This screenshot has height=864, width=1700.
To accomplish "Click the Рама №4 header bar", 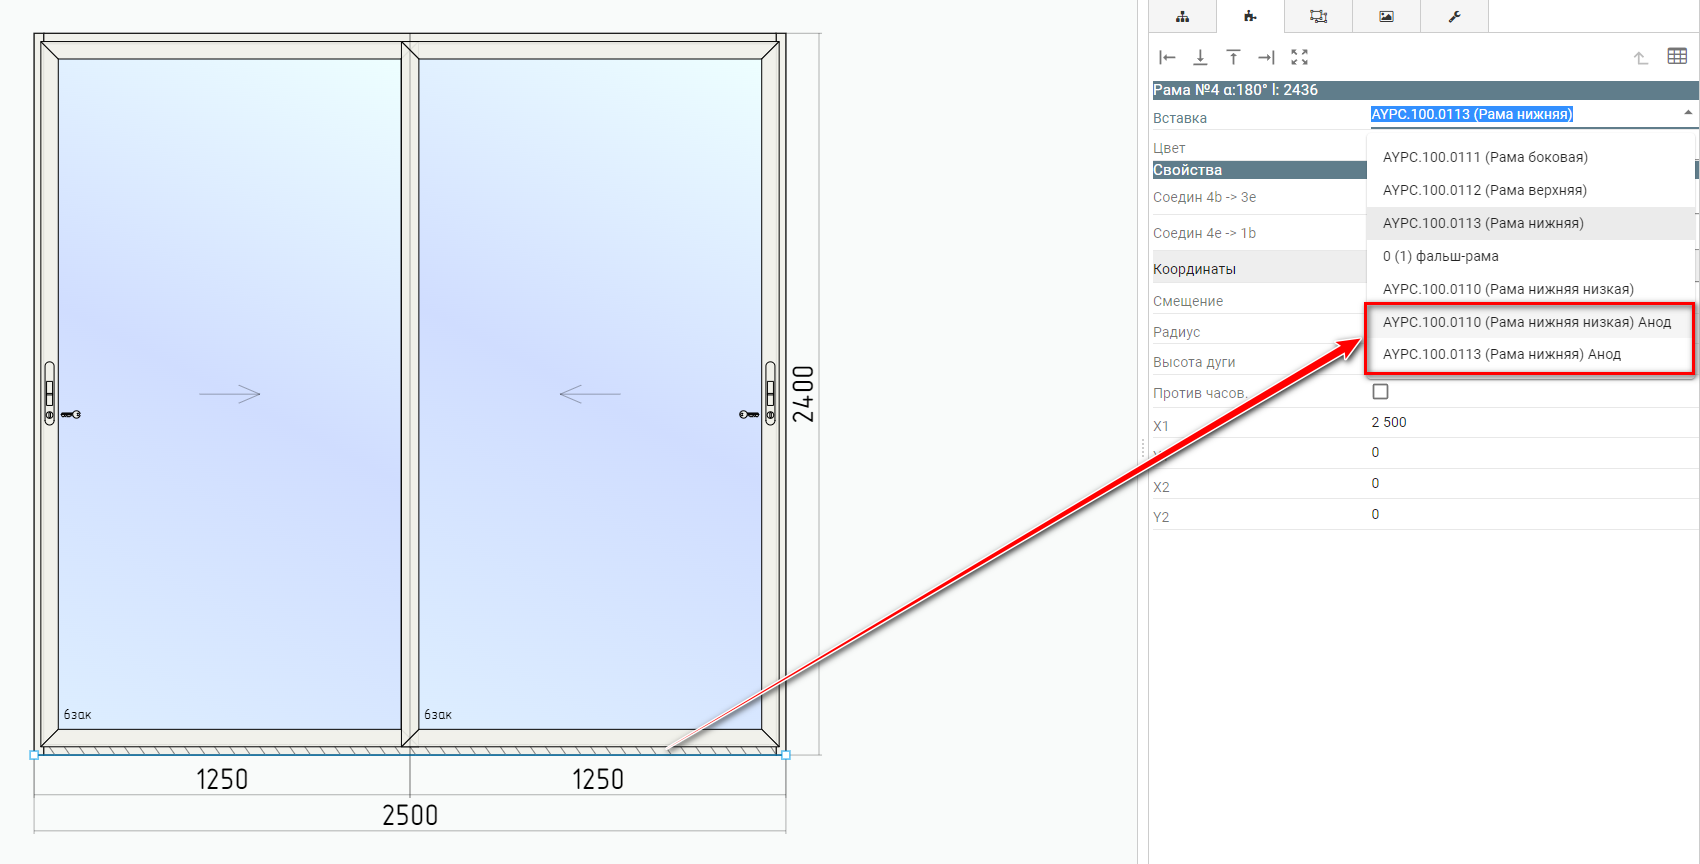I will 1425,90.
